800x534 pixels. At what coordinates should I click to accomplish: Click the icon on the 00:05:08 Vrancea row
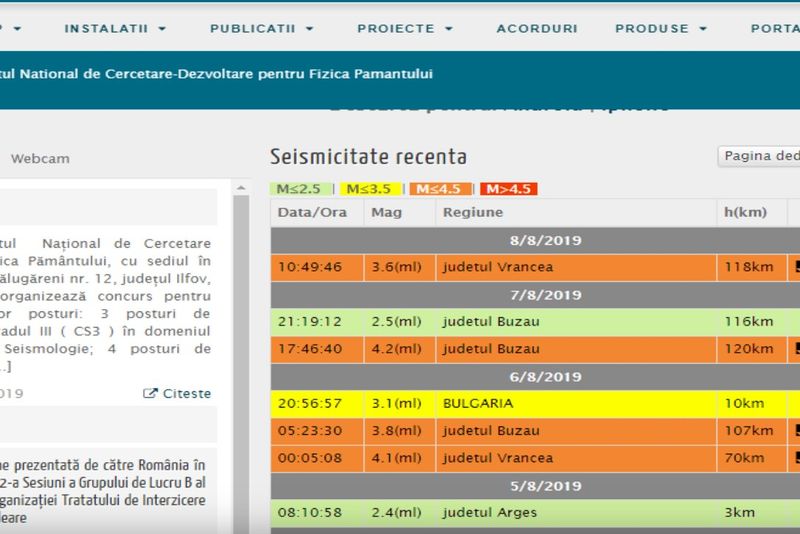point(796,458)
